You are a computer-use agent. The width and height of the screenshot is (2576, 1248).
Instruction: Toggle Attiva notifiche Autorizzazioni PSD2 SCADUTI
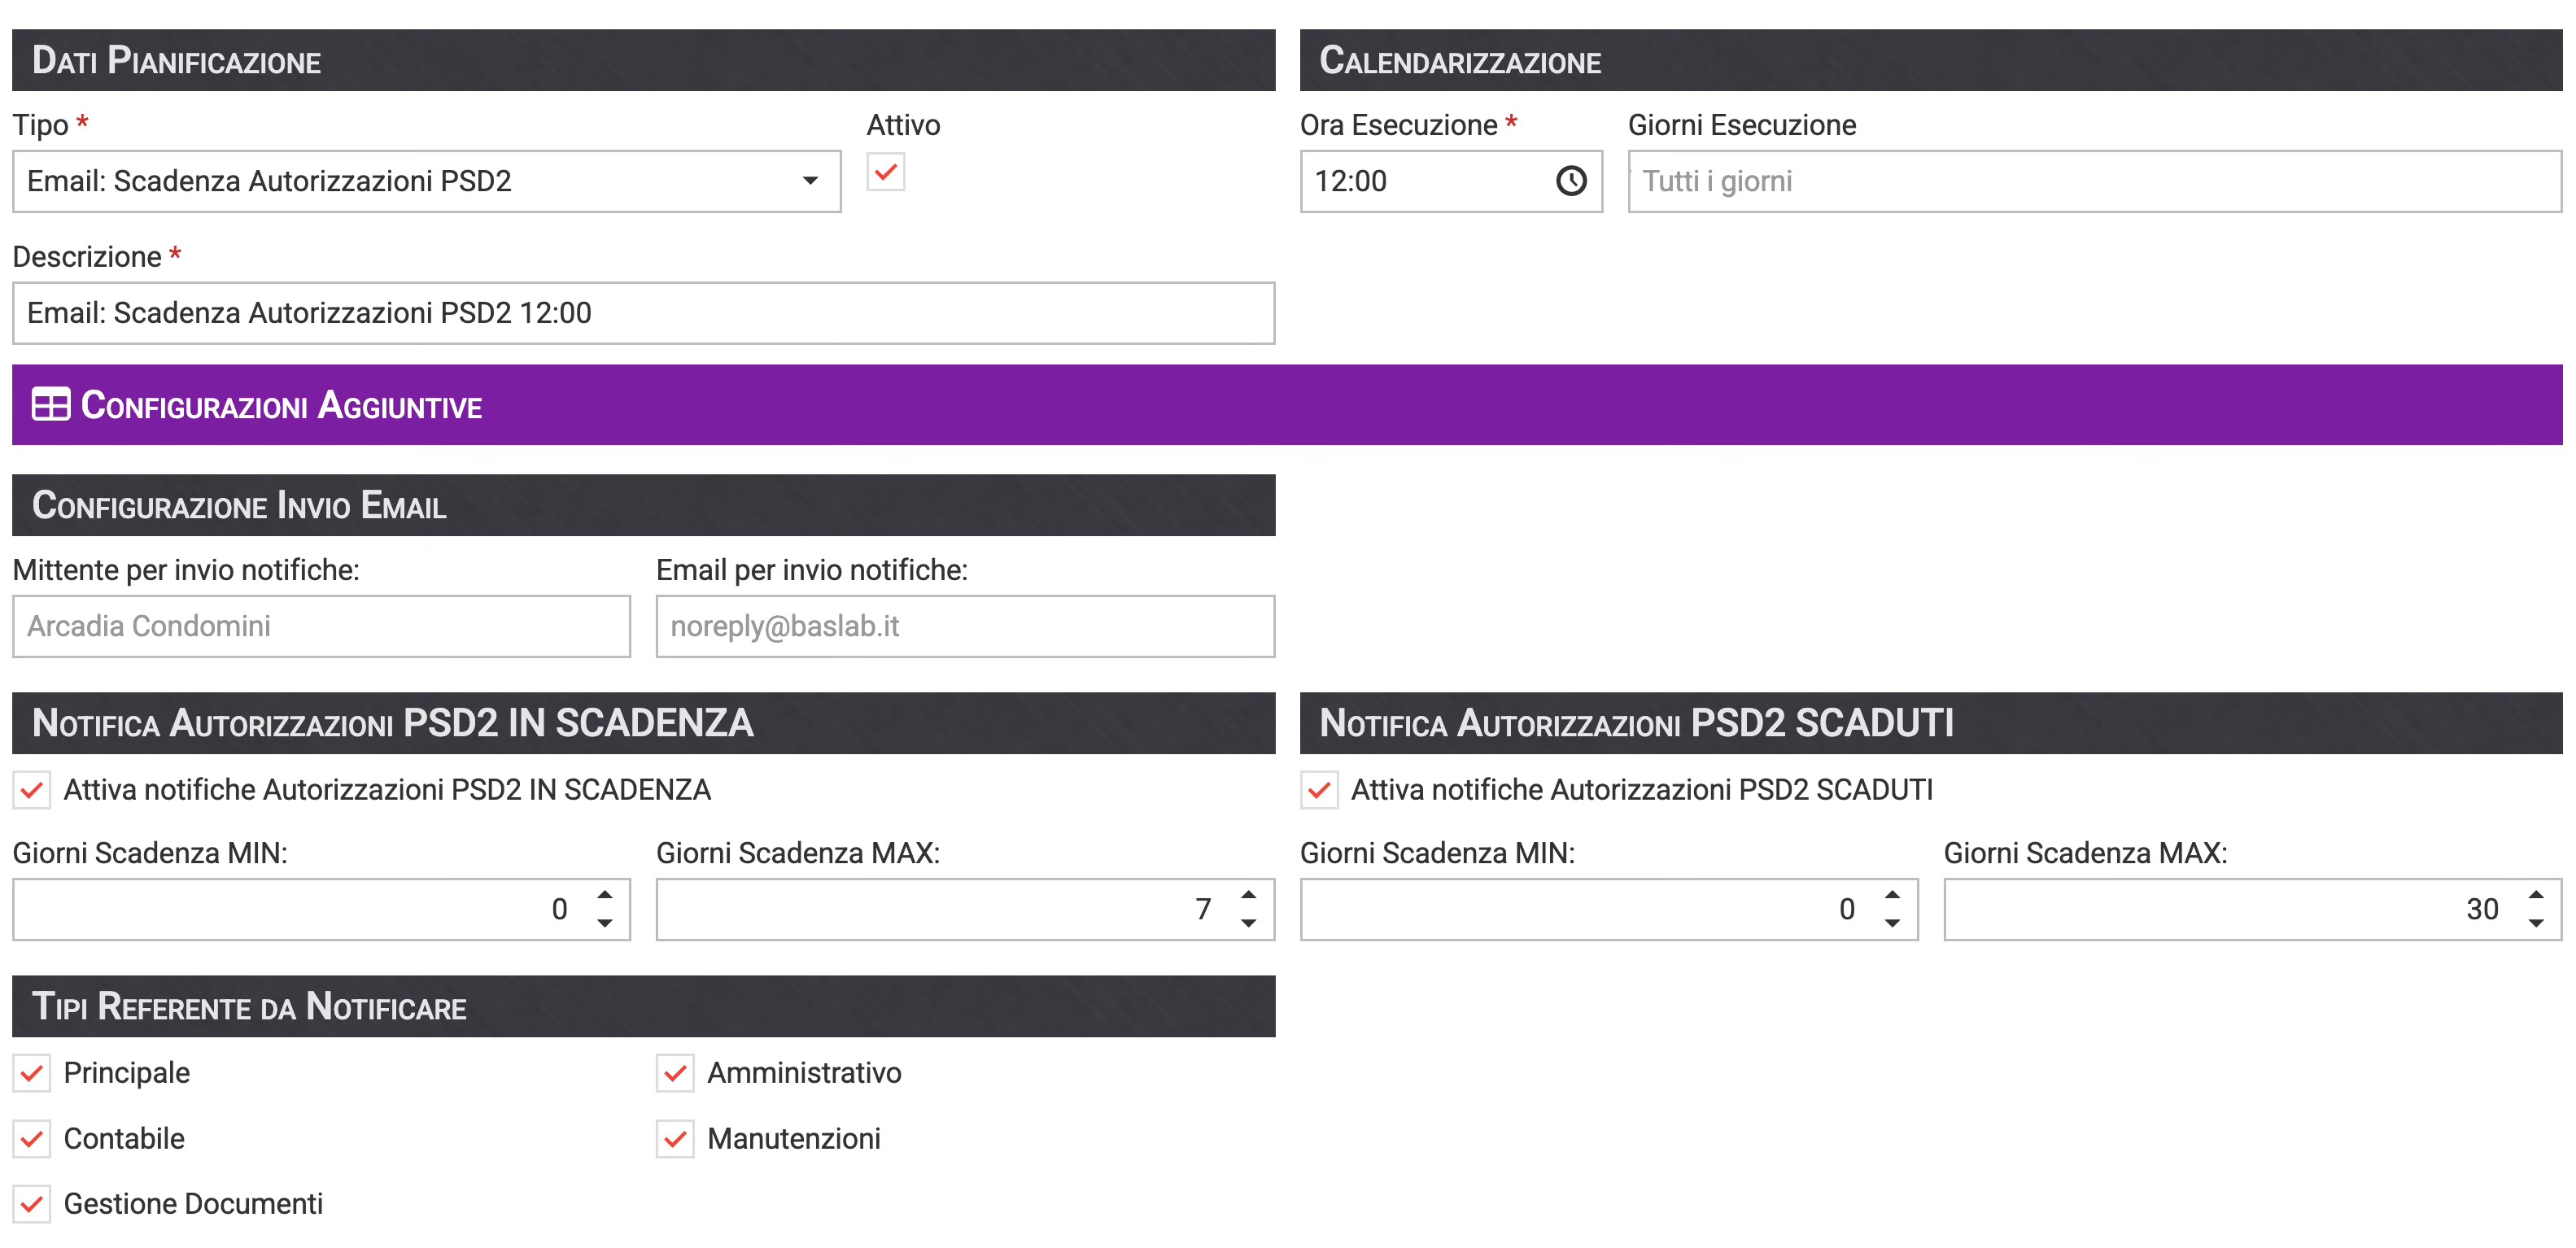(x=1319, y=790)
